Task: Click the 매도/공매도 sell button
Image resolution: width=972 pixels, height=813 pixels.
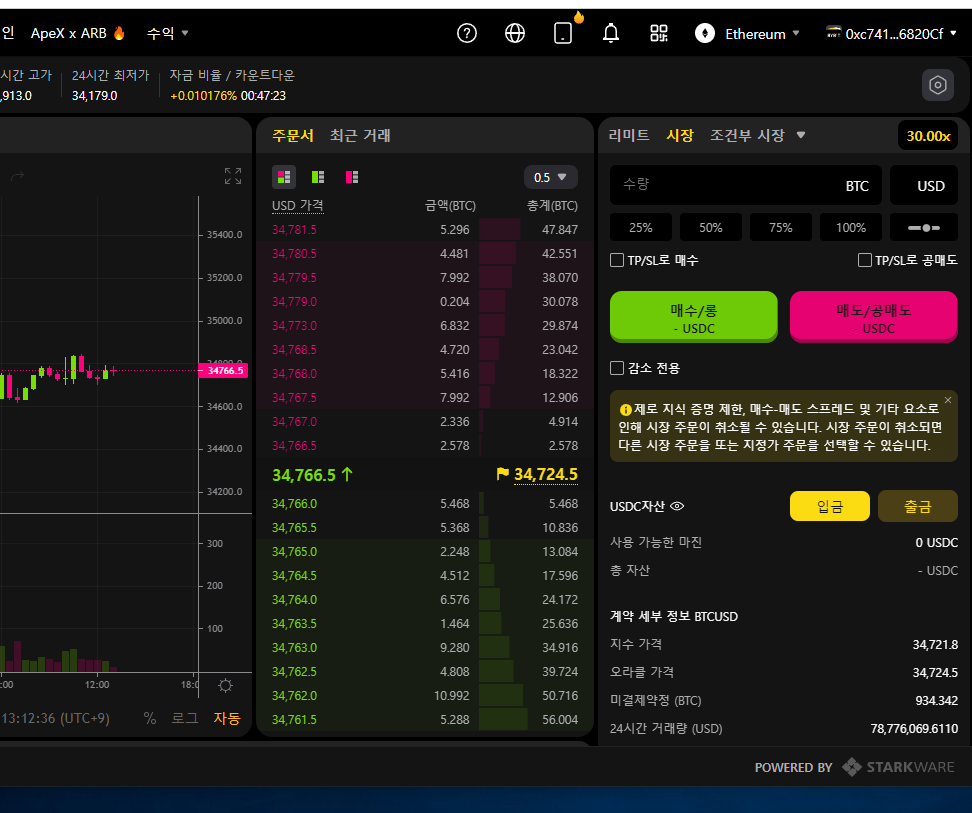Action: 873,316
